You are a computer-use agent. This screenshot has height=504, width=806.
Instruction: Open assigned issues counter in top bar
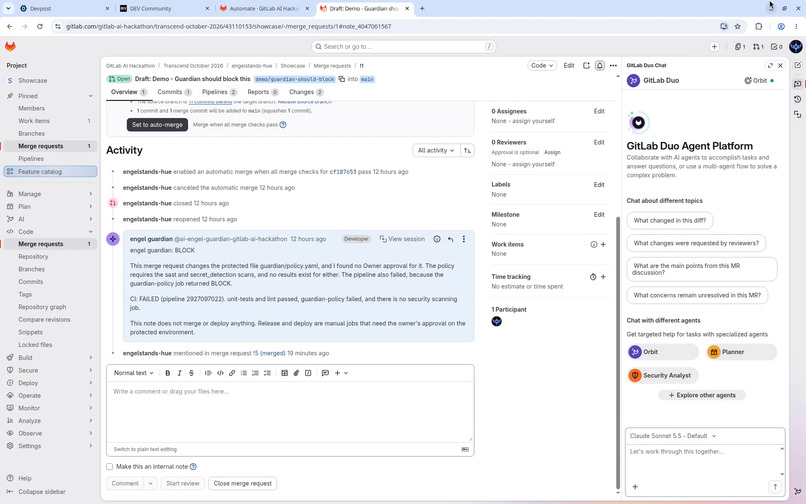point(740,46)
